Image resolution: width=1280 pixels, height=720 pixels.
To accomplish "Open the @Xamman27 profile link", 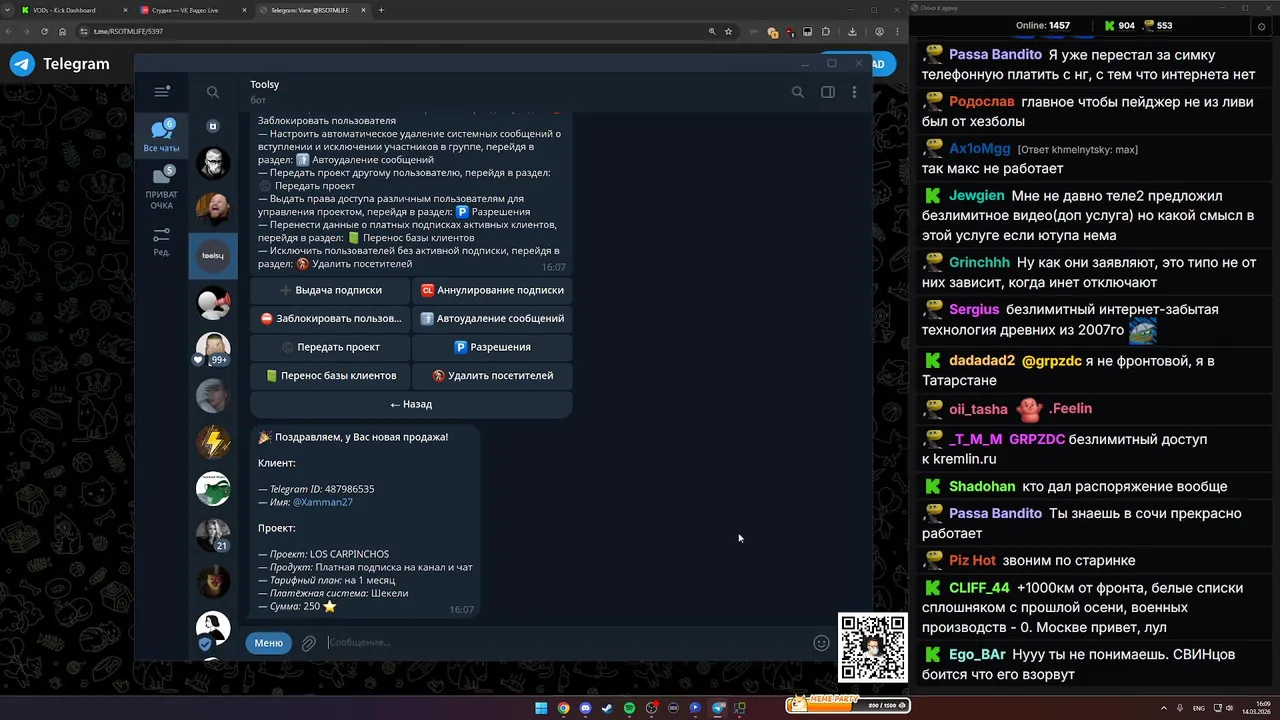I will pos(323,502).
